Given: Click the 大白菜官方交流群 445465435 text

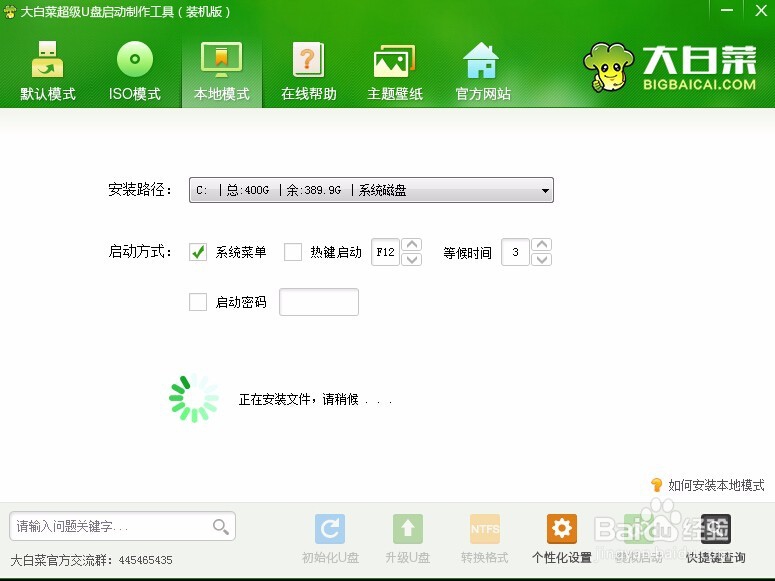Looking at the screenshot, I should (91, 560).
